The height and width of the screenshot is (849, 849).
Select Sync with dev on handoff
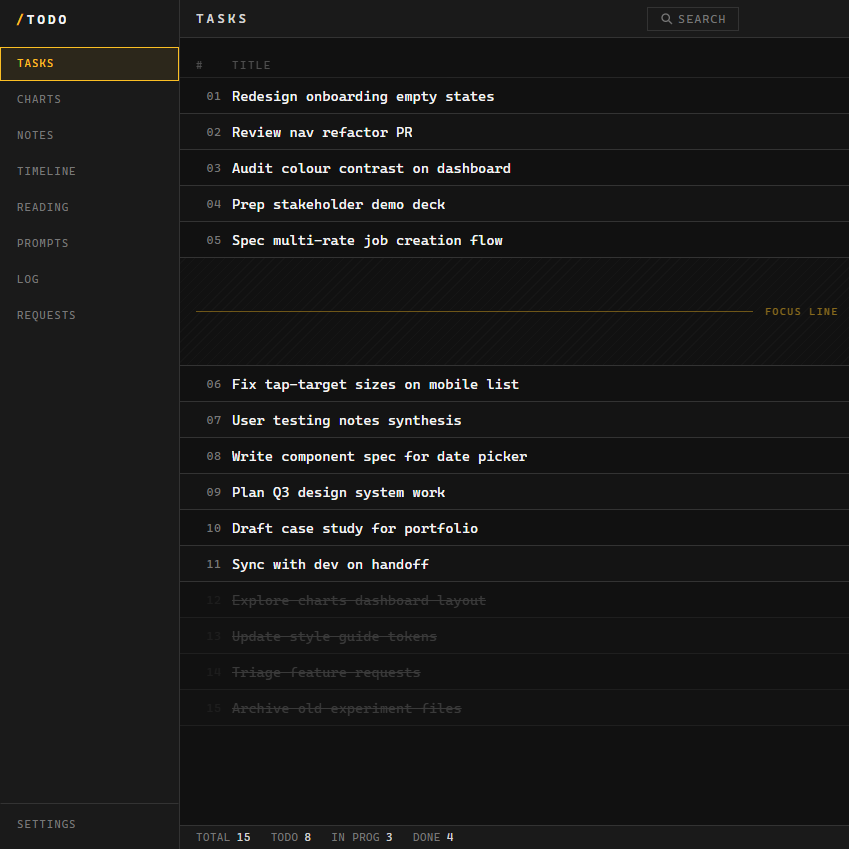point(514,564)
